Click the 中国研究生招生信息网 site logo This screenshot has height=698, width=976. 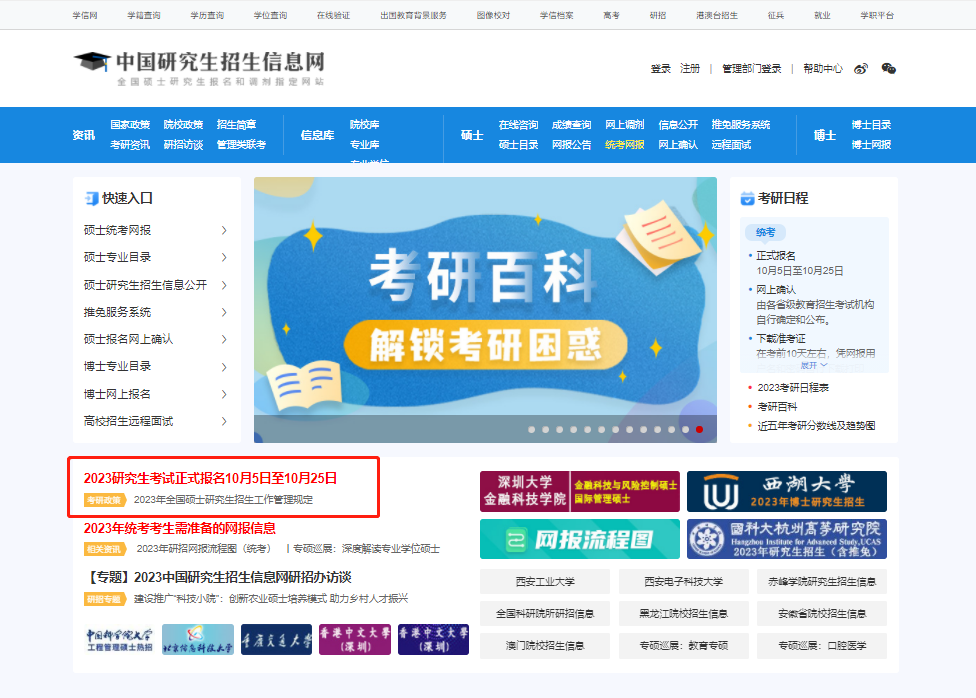pos(199,67)
